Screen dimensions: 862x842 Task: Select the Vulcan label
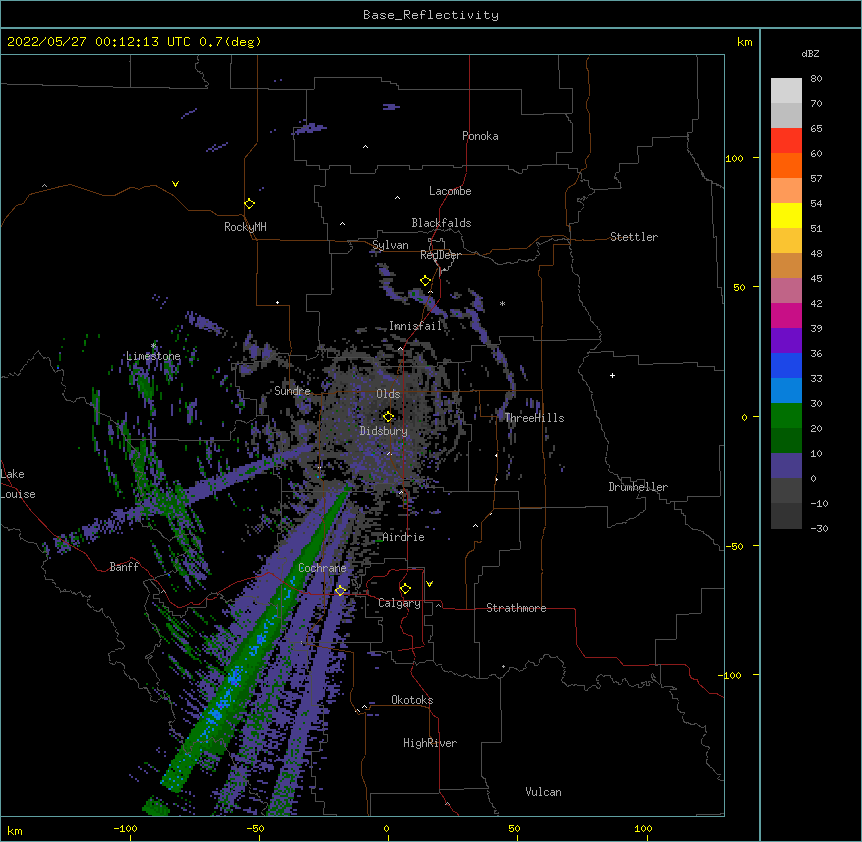click(x=543, y=792)
